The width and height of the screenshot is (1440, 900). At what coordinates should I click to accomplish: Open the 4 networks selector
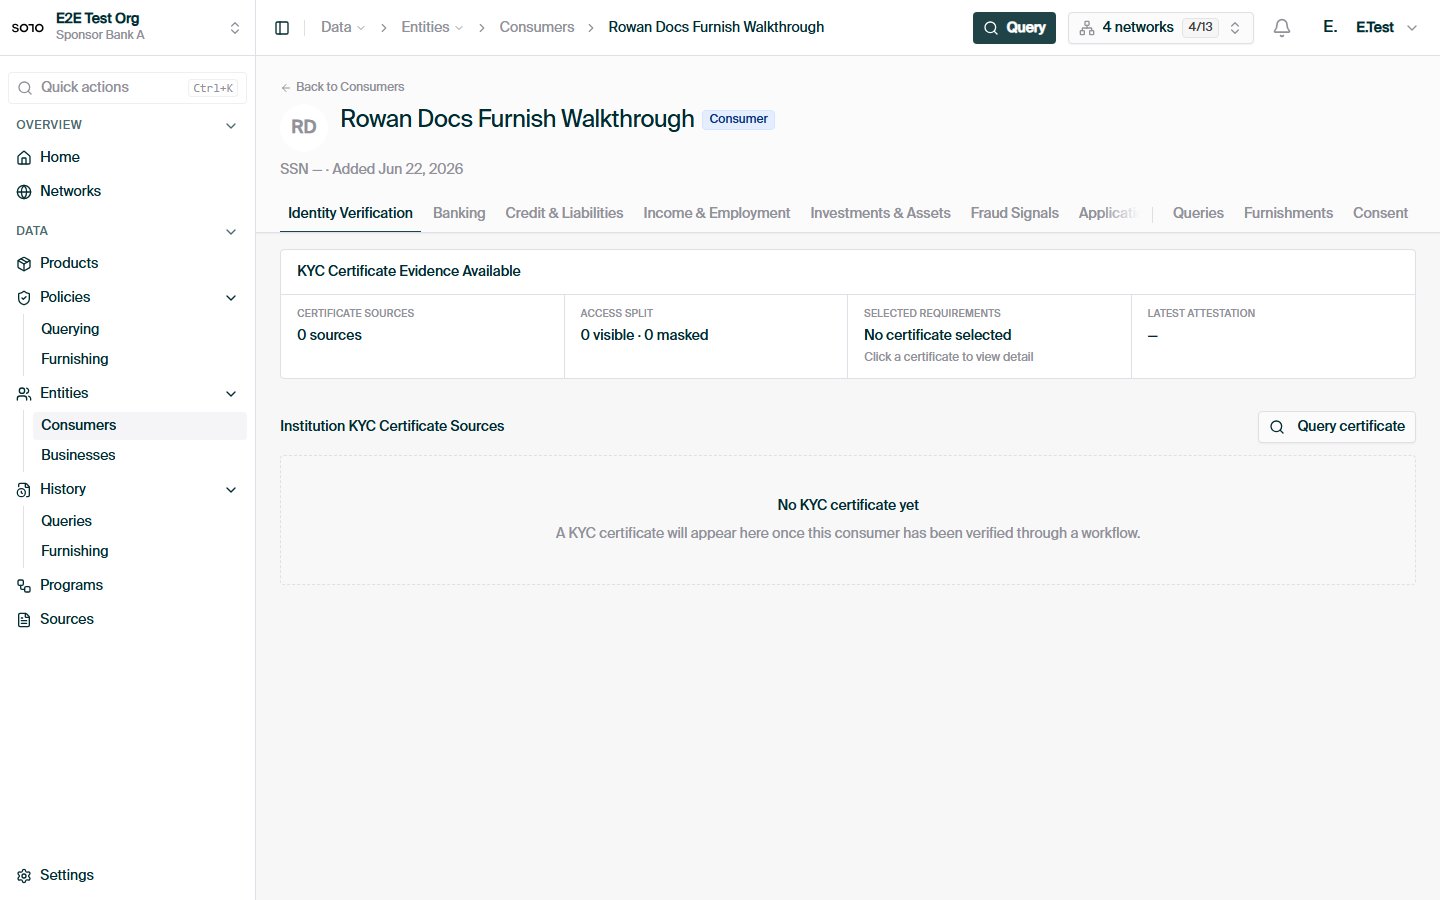coord(1160,28)
